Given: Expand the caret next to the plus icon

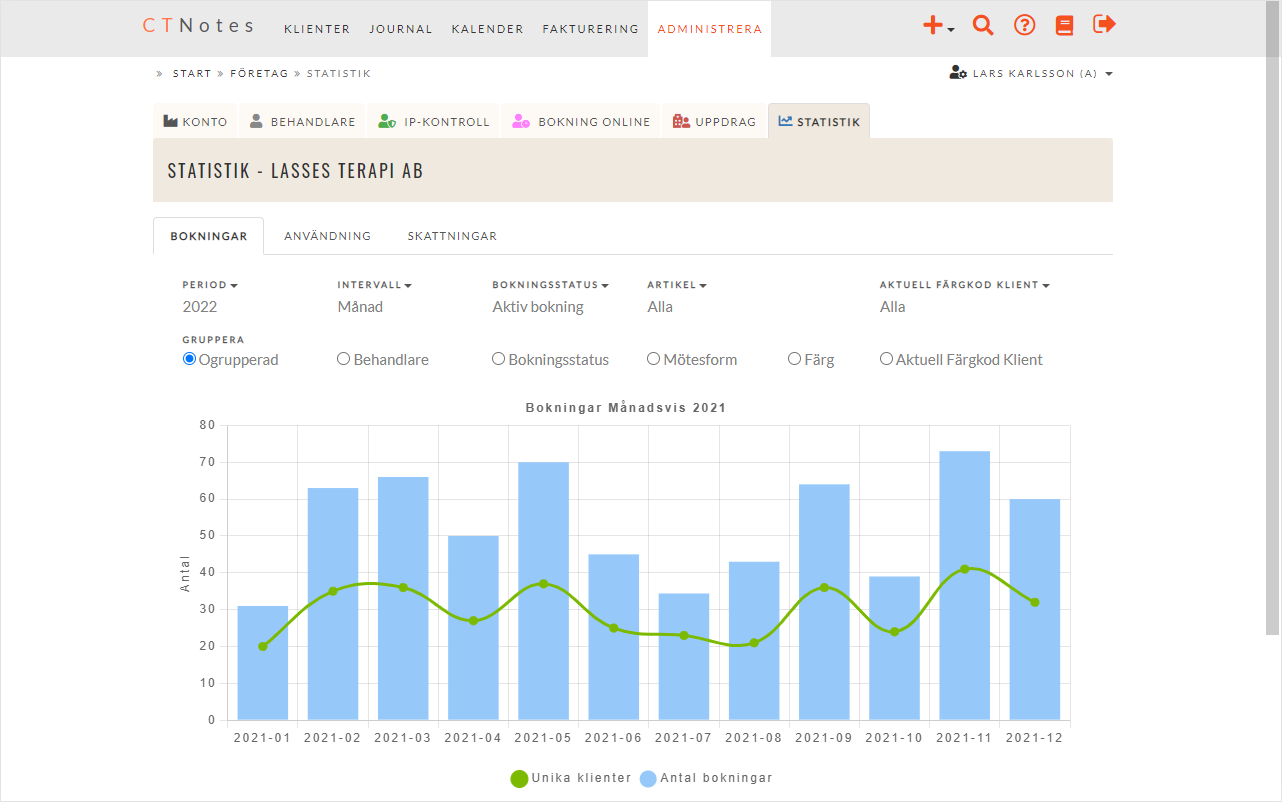Looking at the screenshot, I should click(x=951, y=30).
